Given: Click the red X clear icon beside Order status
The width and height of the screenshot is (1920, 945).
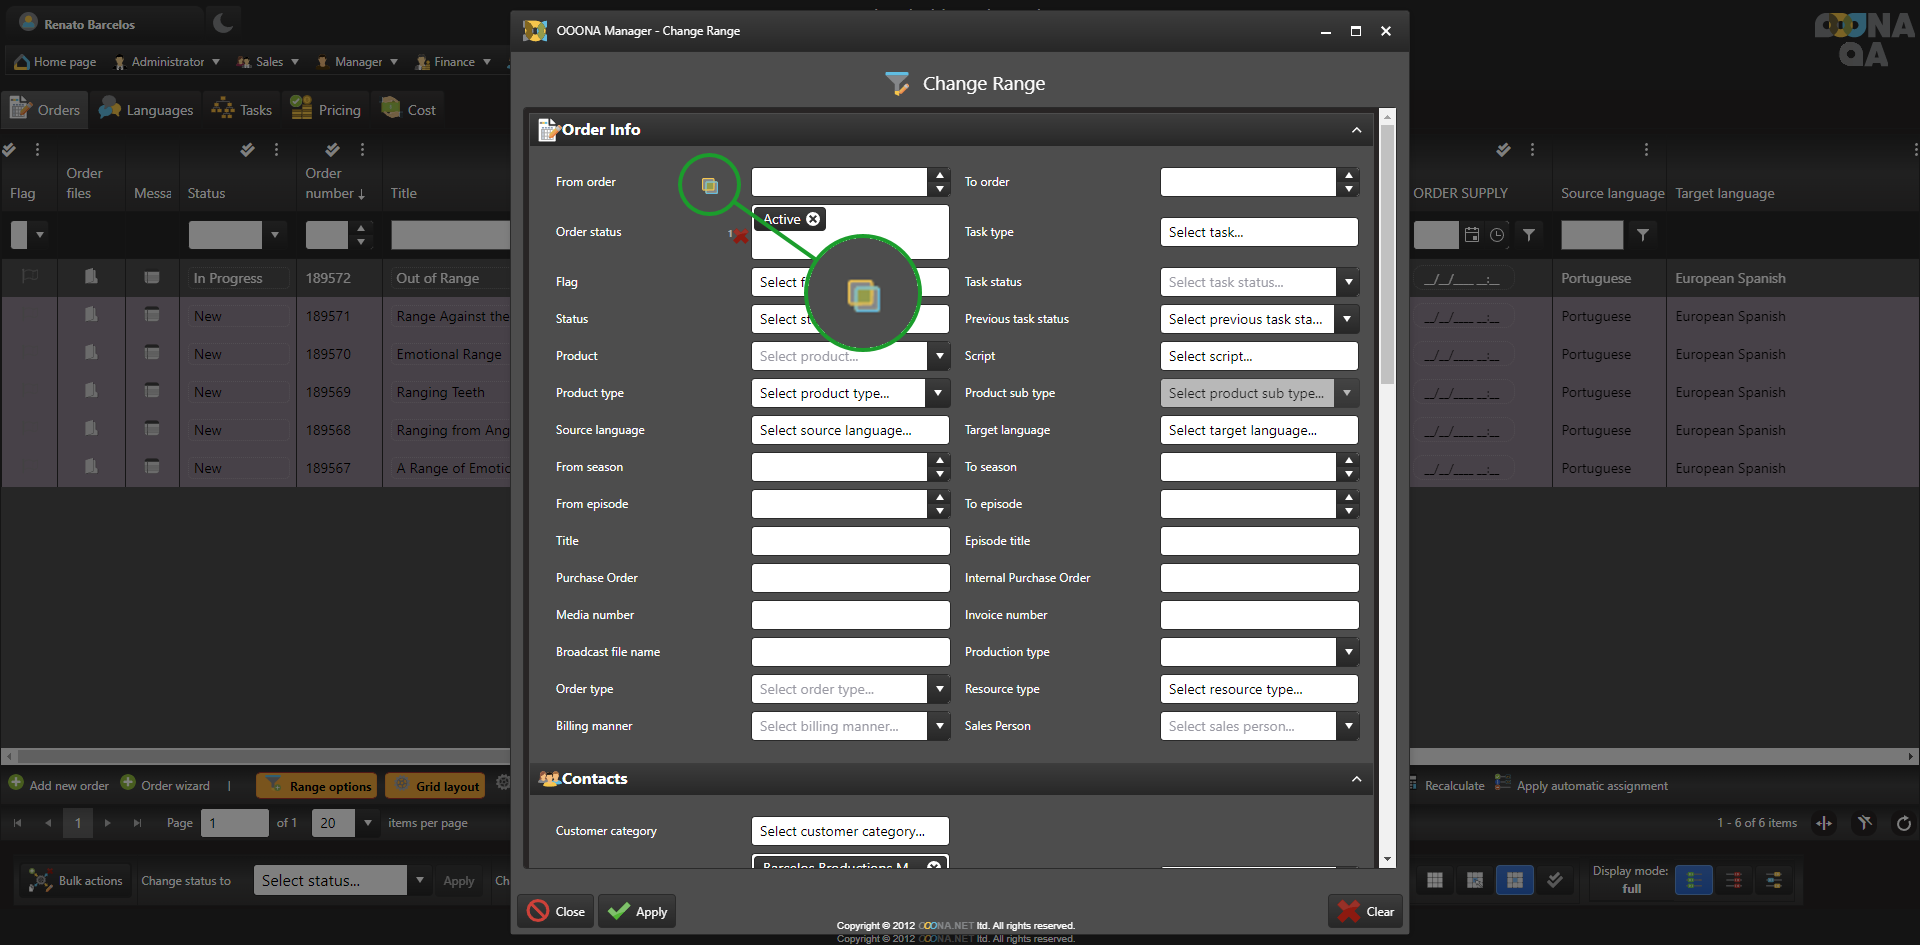Looking at the screenshot, I should point(739,236).
